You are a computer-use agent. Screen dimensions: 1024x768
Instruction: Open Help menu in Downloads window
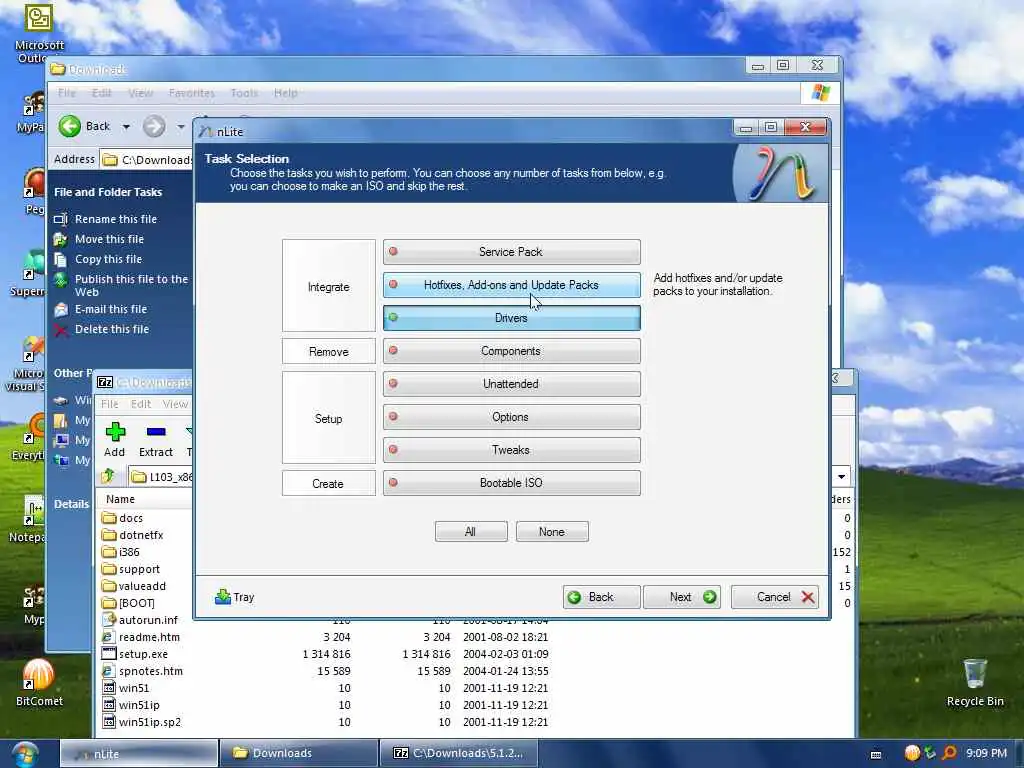(x=285, y=93)
